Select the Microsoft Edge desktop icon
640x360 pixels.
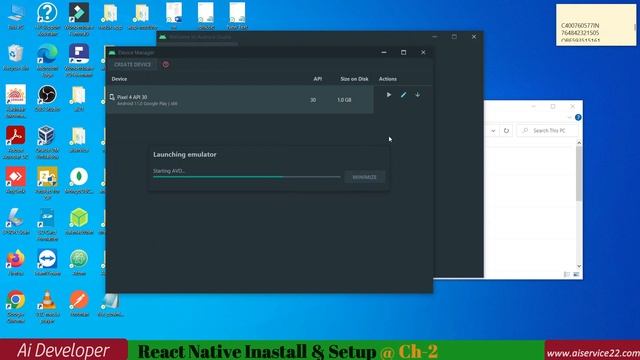click(x=47, y=60)
